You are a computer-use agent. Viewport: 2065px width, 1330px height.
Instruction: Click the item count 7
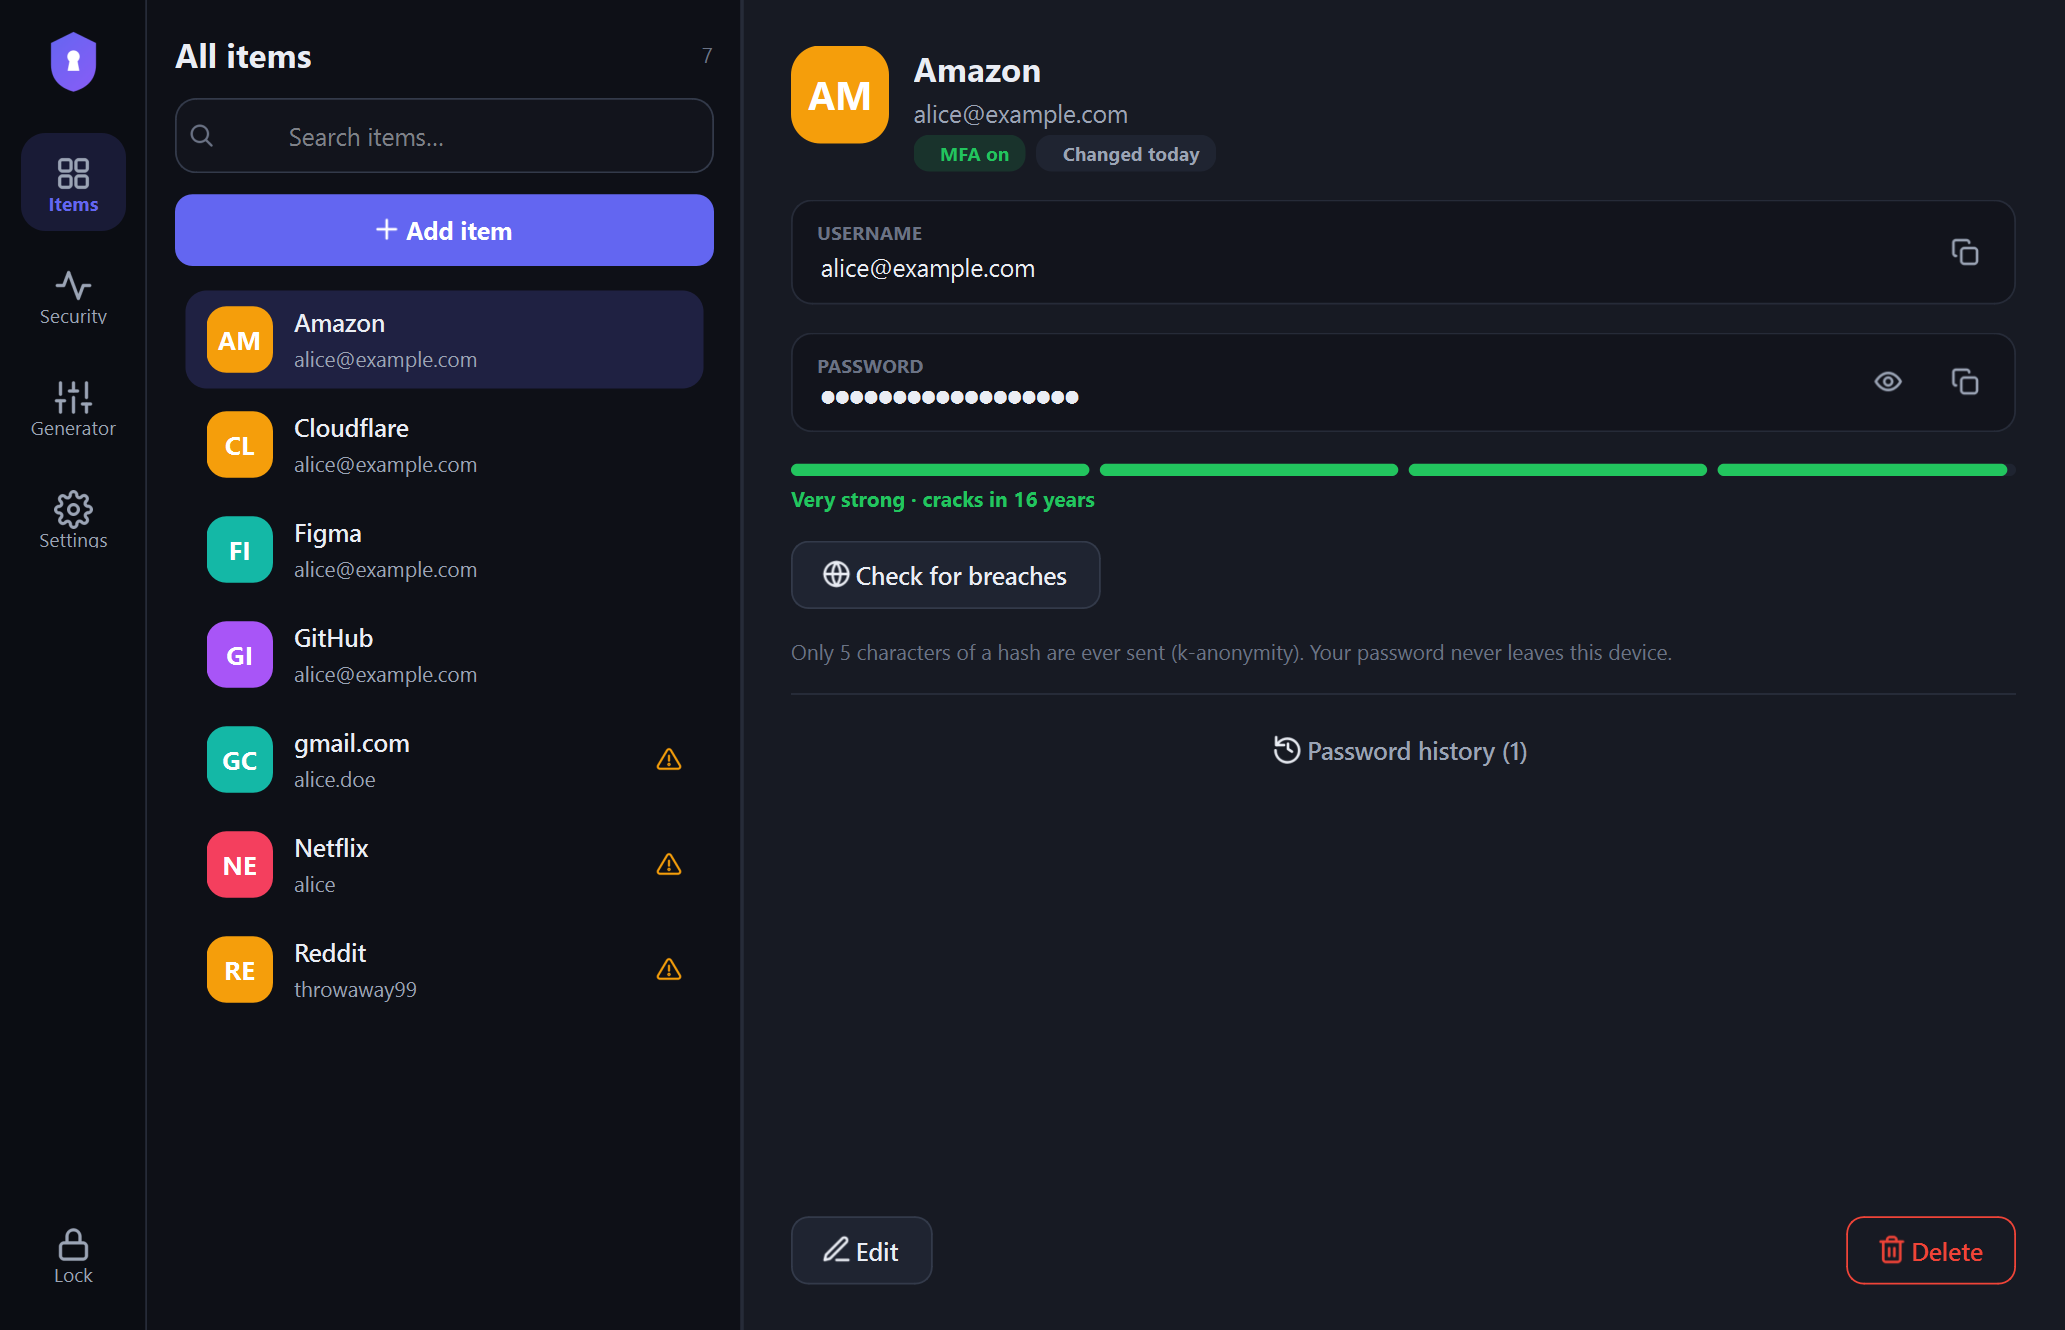click(x=707, y=56)
